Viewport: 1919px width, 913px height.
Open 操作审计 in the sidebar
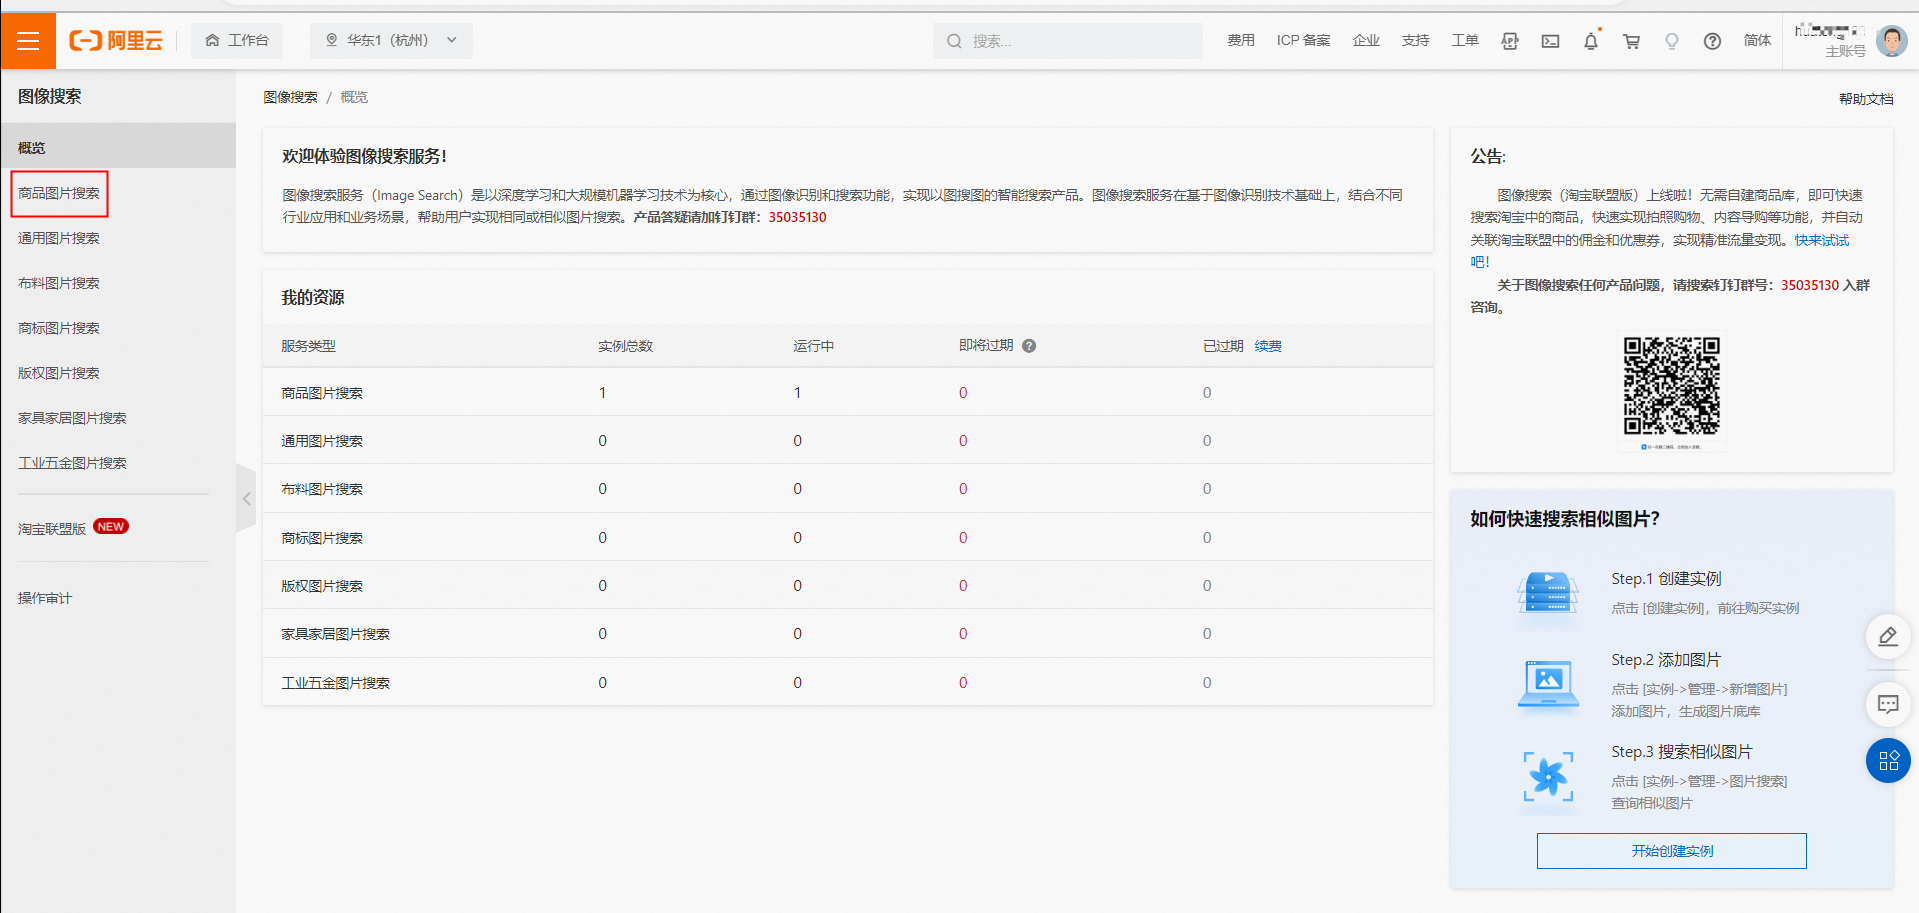point(45,598)
